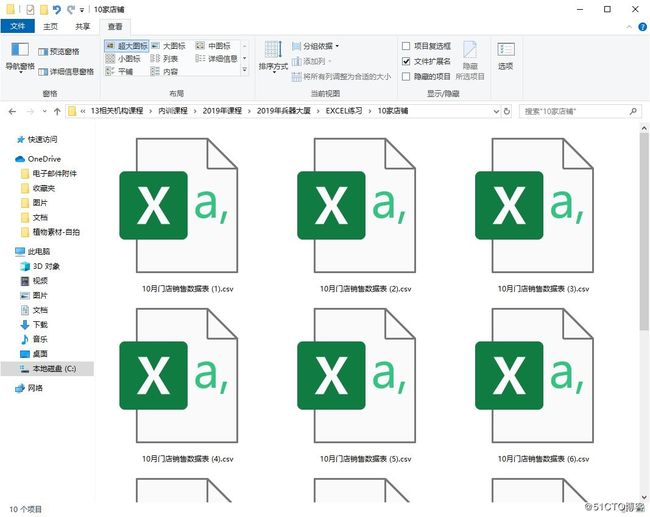The width and height of the screenshot is (650, 517).
Task: Select 快速访问 in navigation pane
Action: pyautogui.click(x=37, y=140)
